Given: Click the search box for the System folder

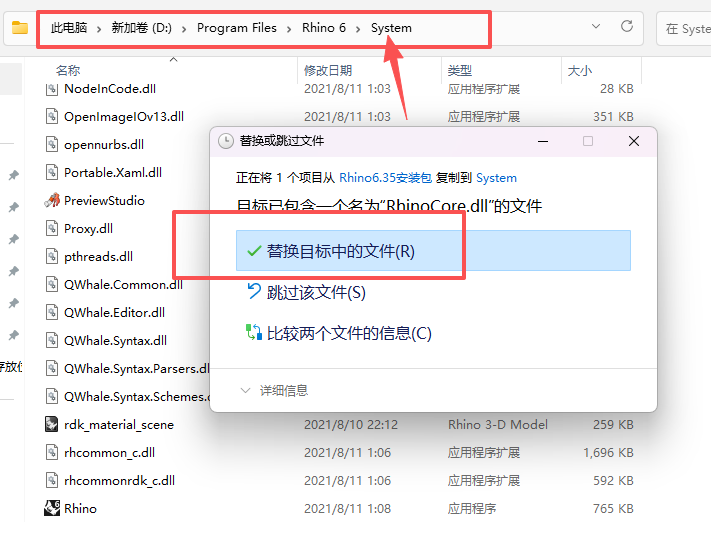Looking at the screenshot, I should 685,29.
